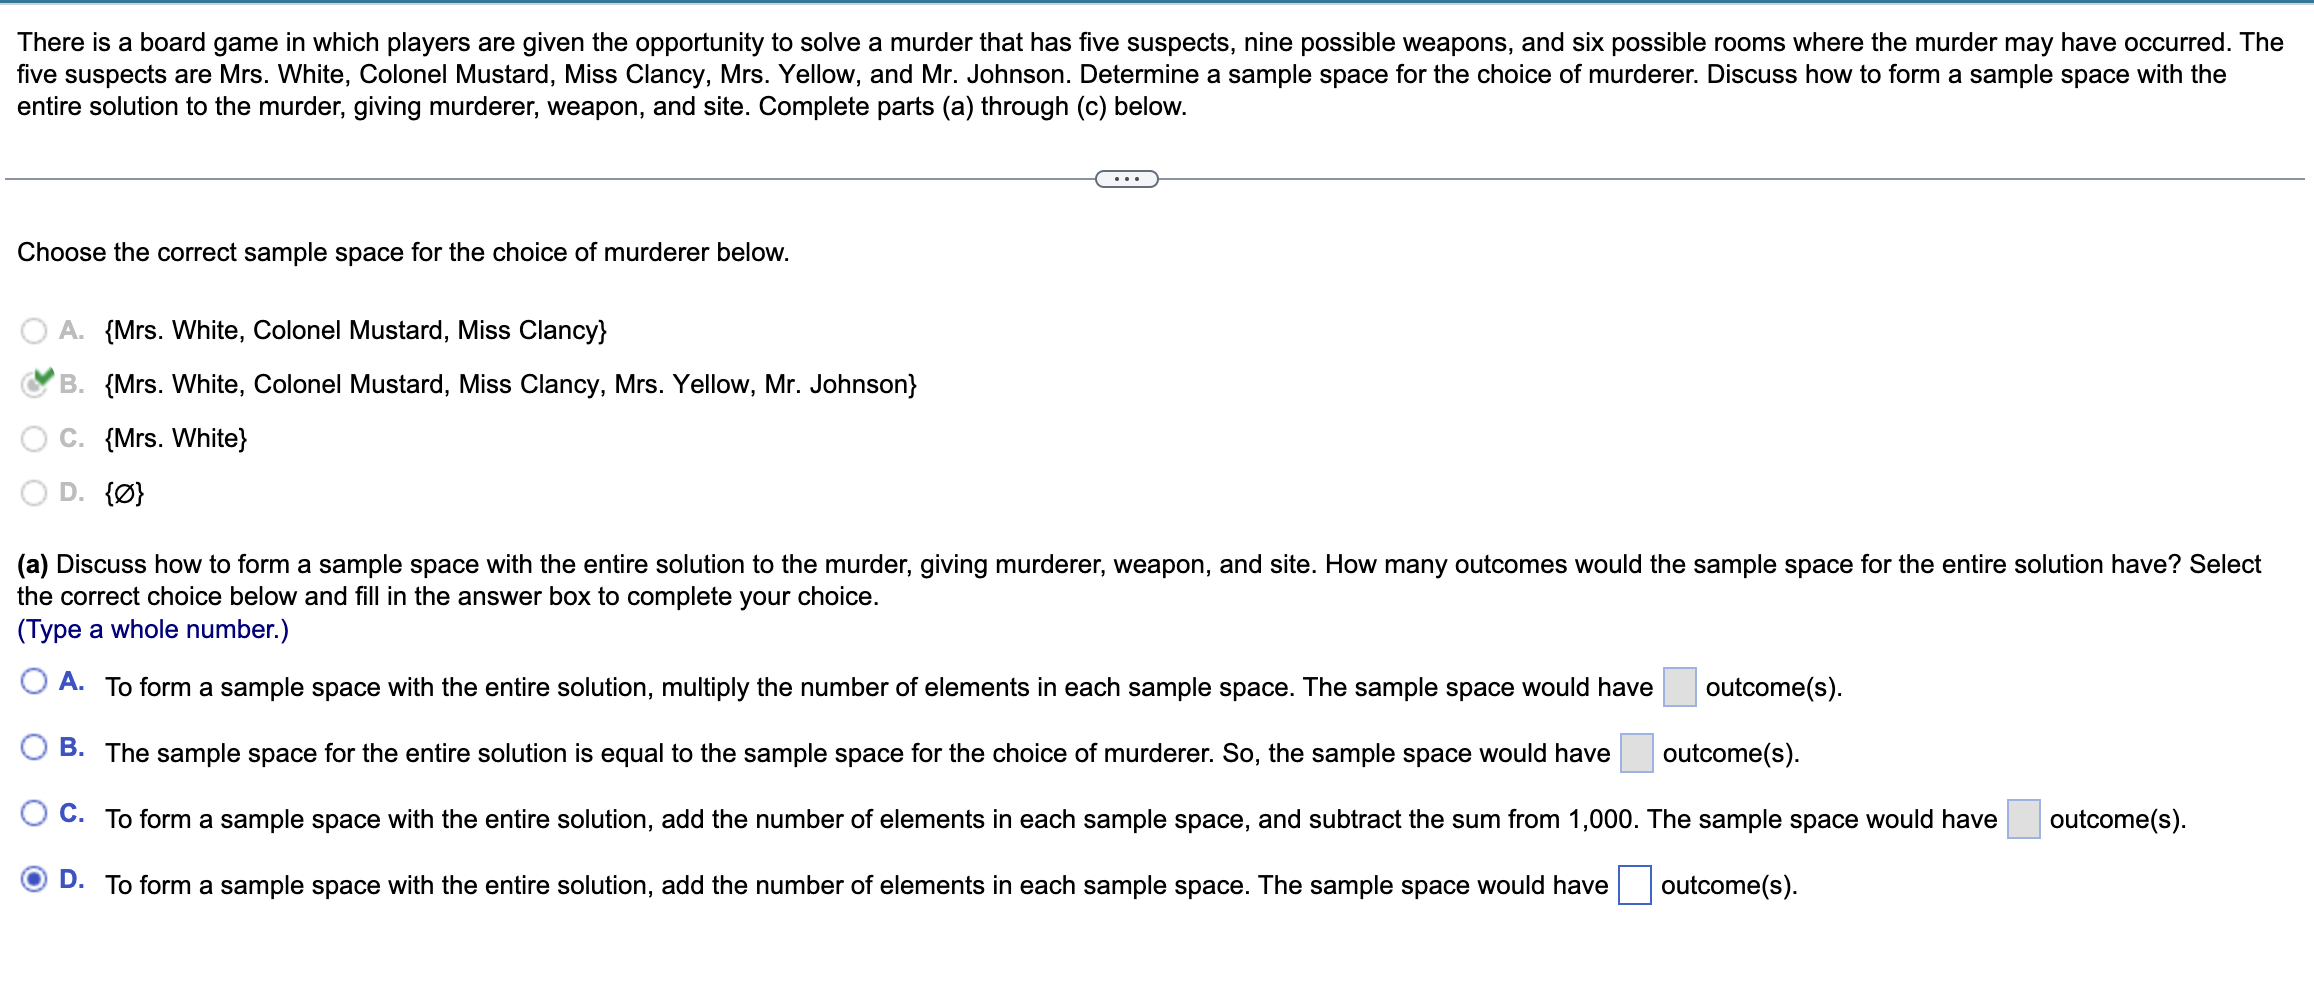
Task: Click the highlighted answer box in option D
Action: (1633, 885)
